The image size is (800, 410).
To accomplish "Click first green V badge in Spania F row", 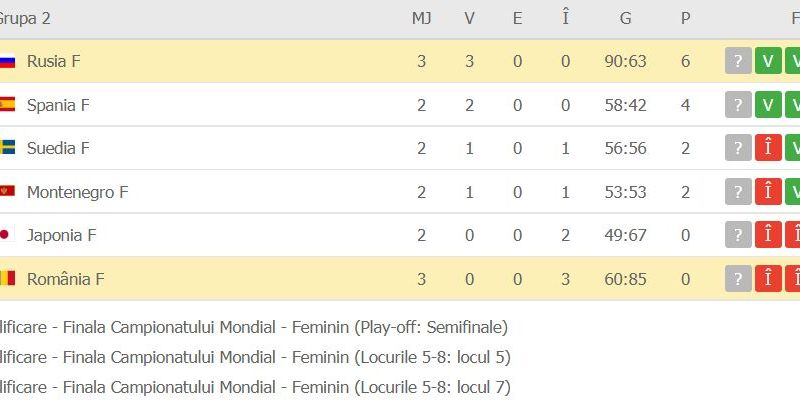I will pos(768,104).
